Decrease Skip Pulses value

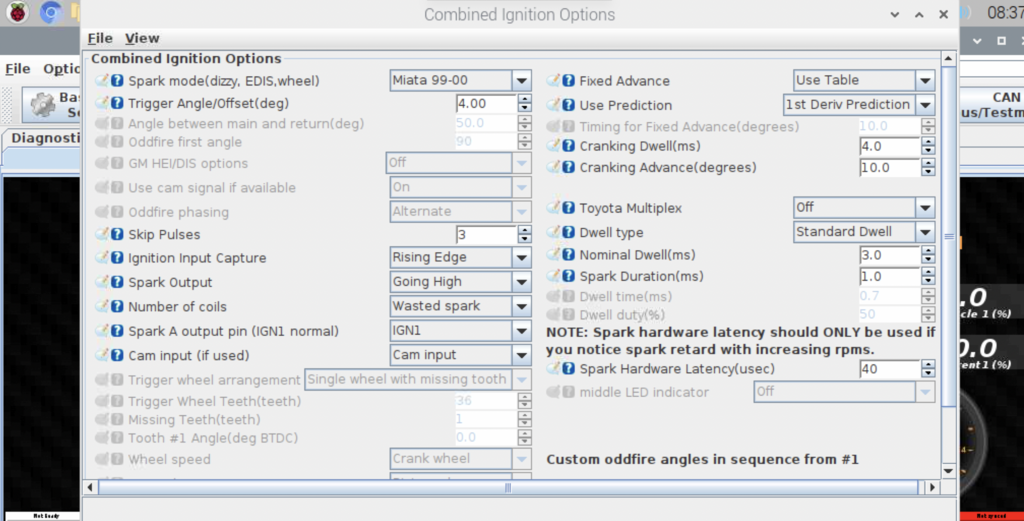[524, 239]
